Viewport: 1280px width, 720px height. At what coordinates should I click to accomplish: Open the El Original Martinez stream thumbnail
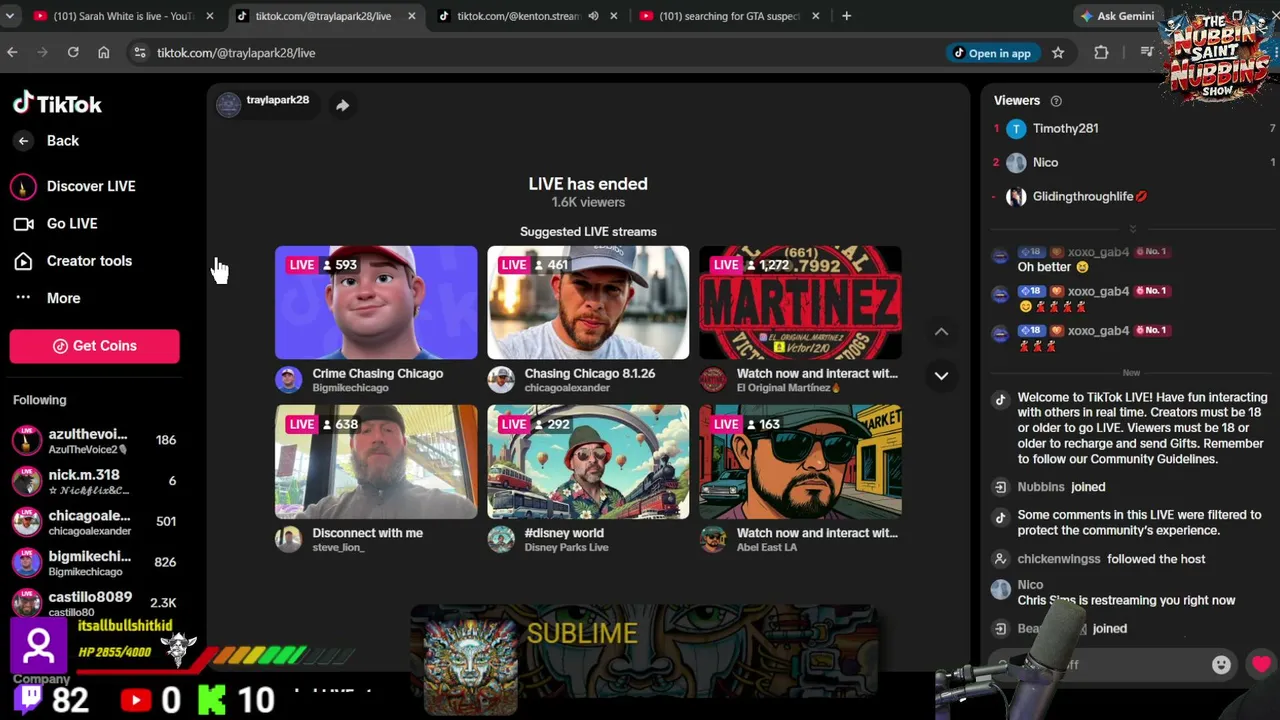point(800,302)
